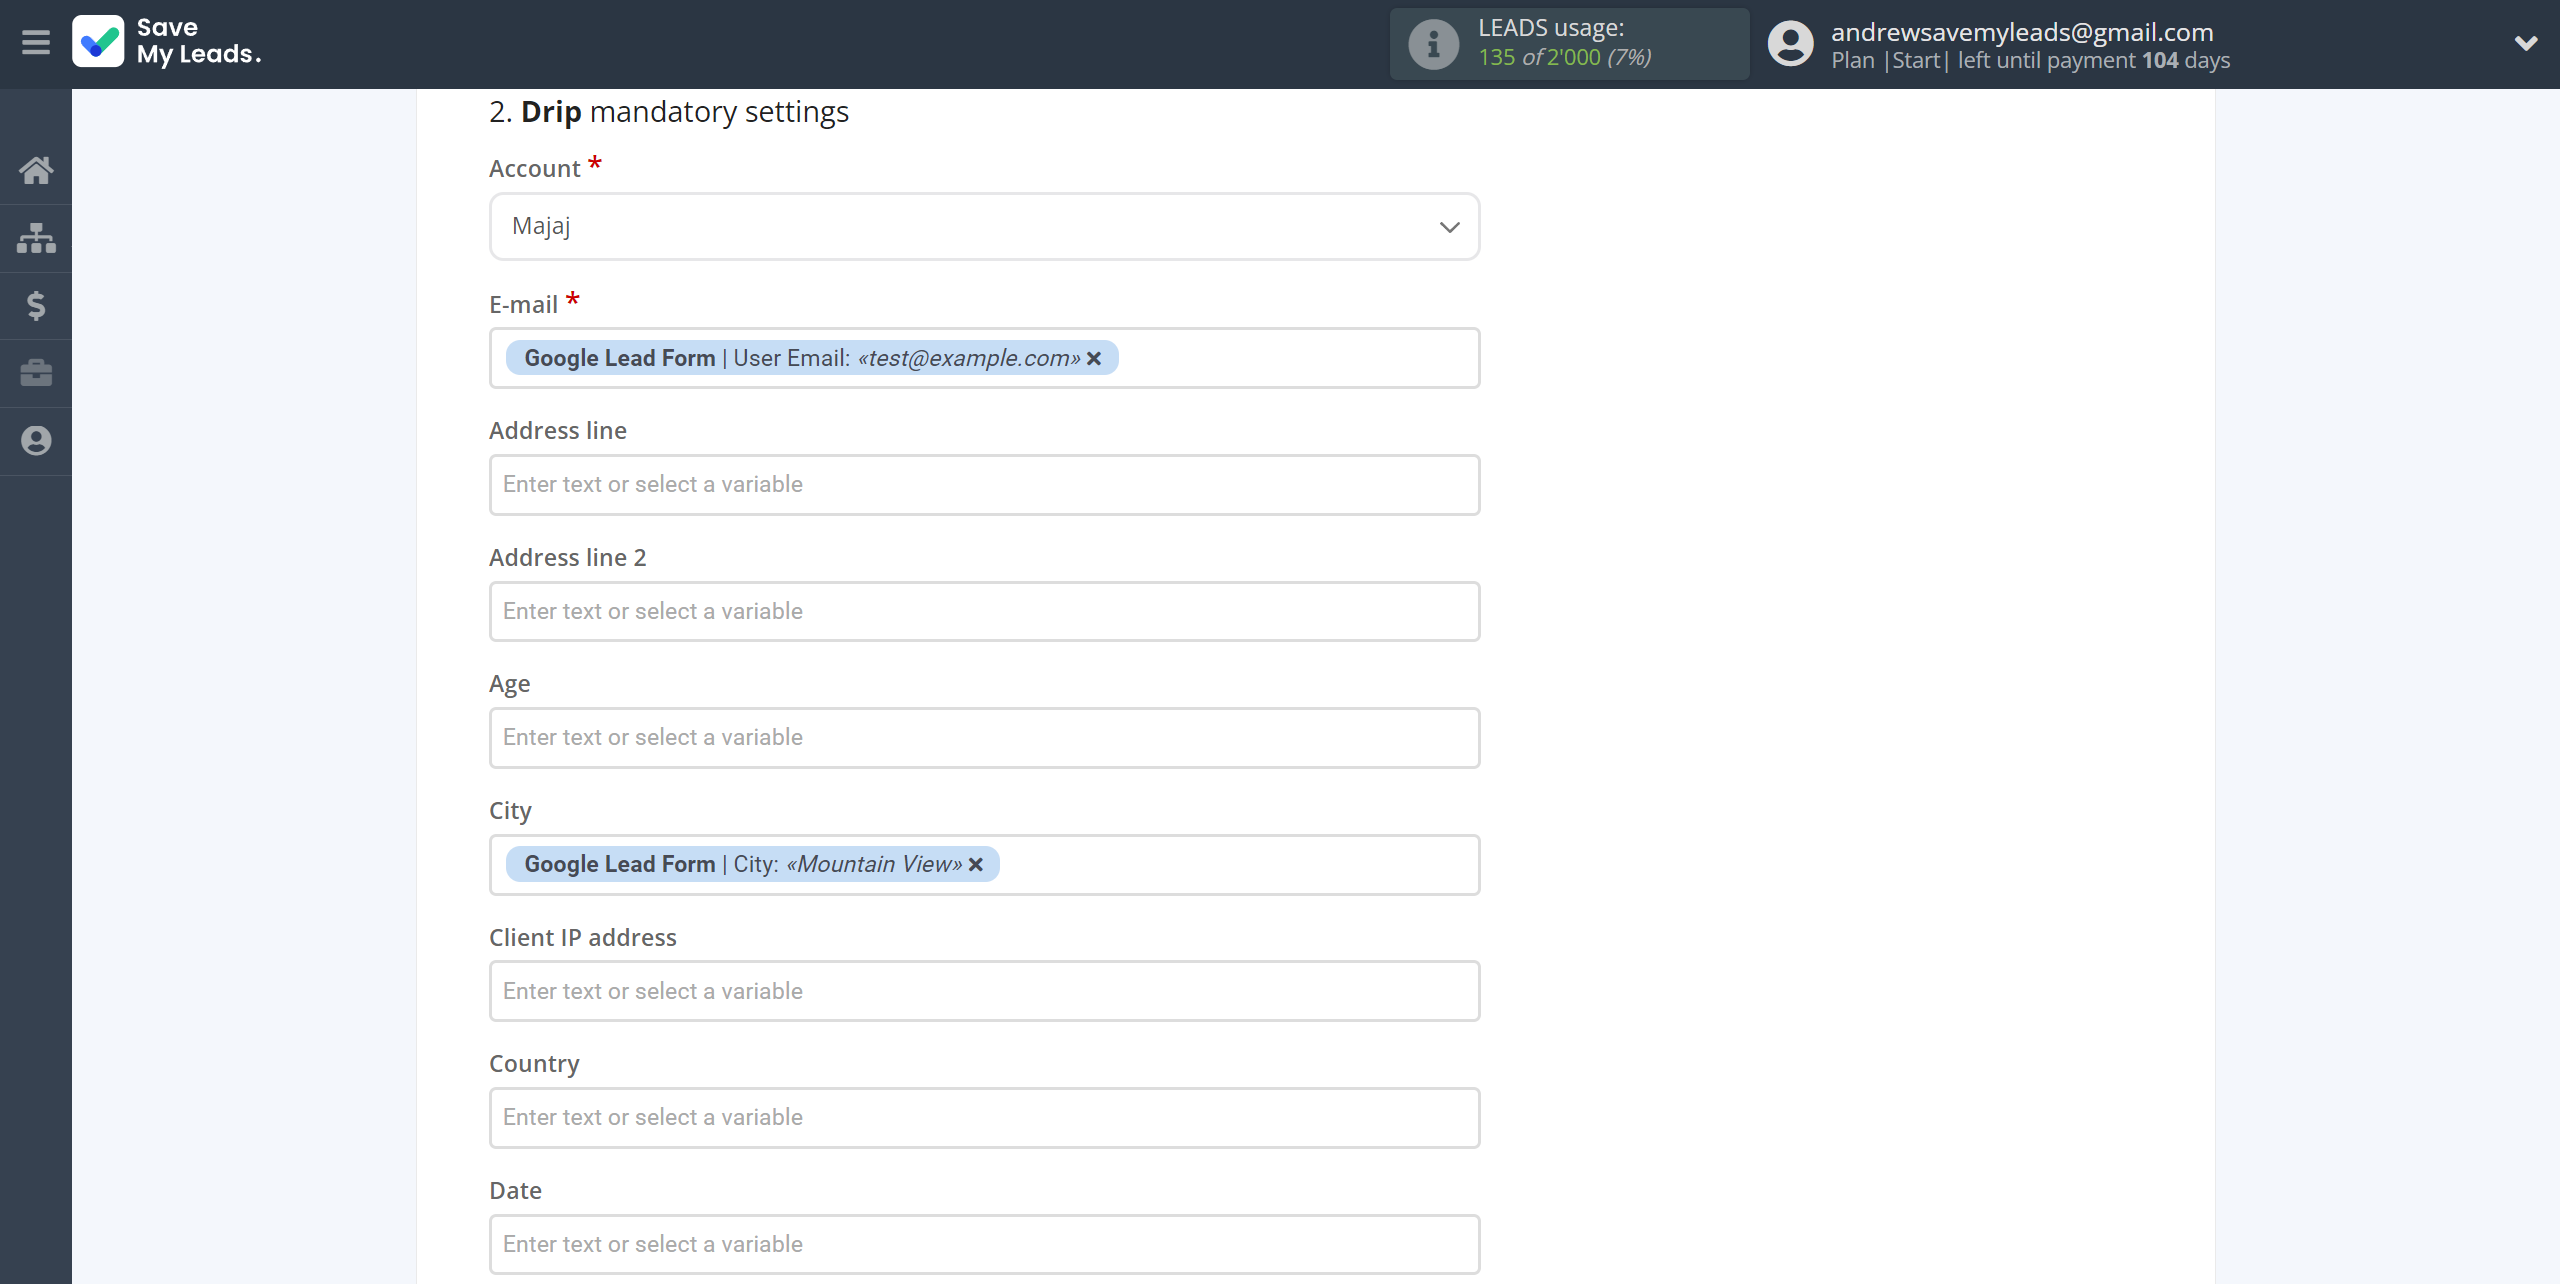Click the Drip mandatory settings heading
Viewport: 2560px width, 1284px height.
click(669, 111)
